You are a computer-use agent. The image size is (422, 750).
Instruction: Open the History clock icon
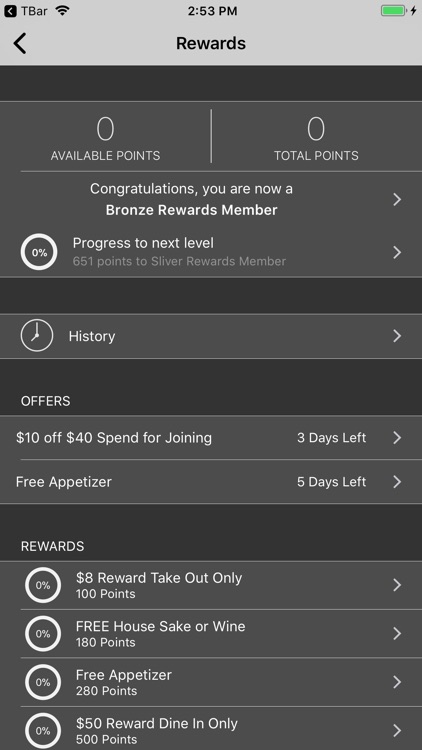pyautogui.click(x=37, y=336)
